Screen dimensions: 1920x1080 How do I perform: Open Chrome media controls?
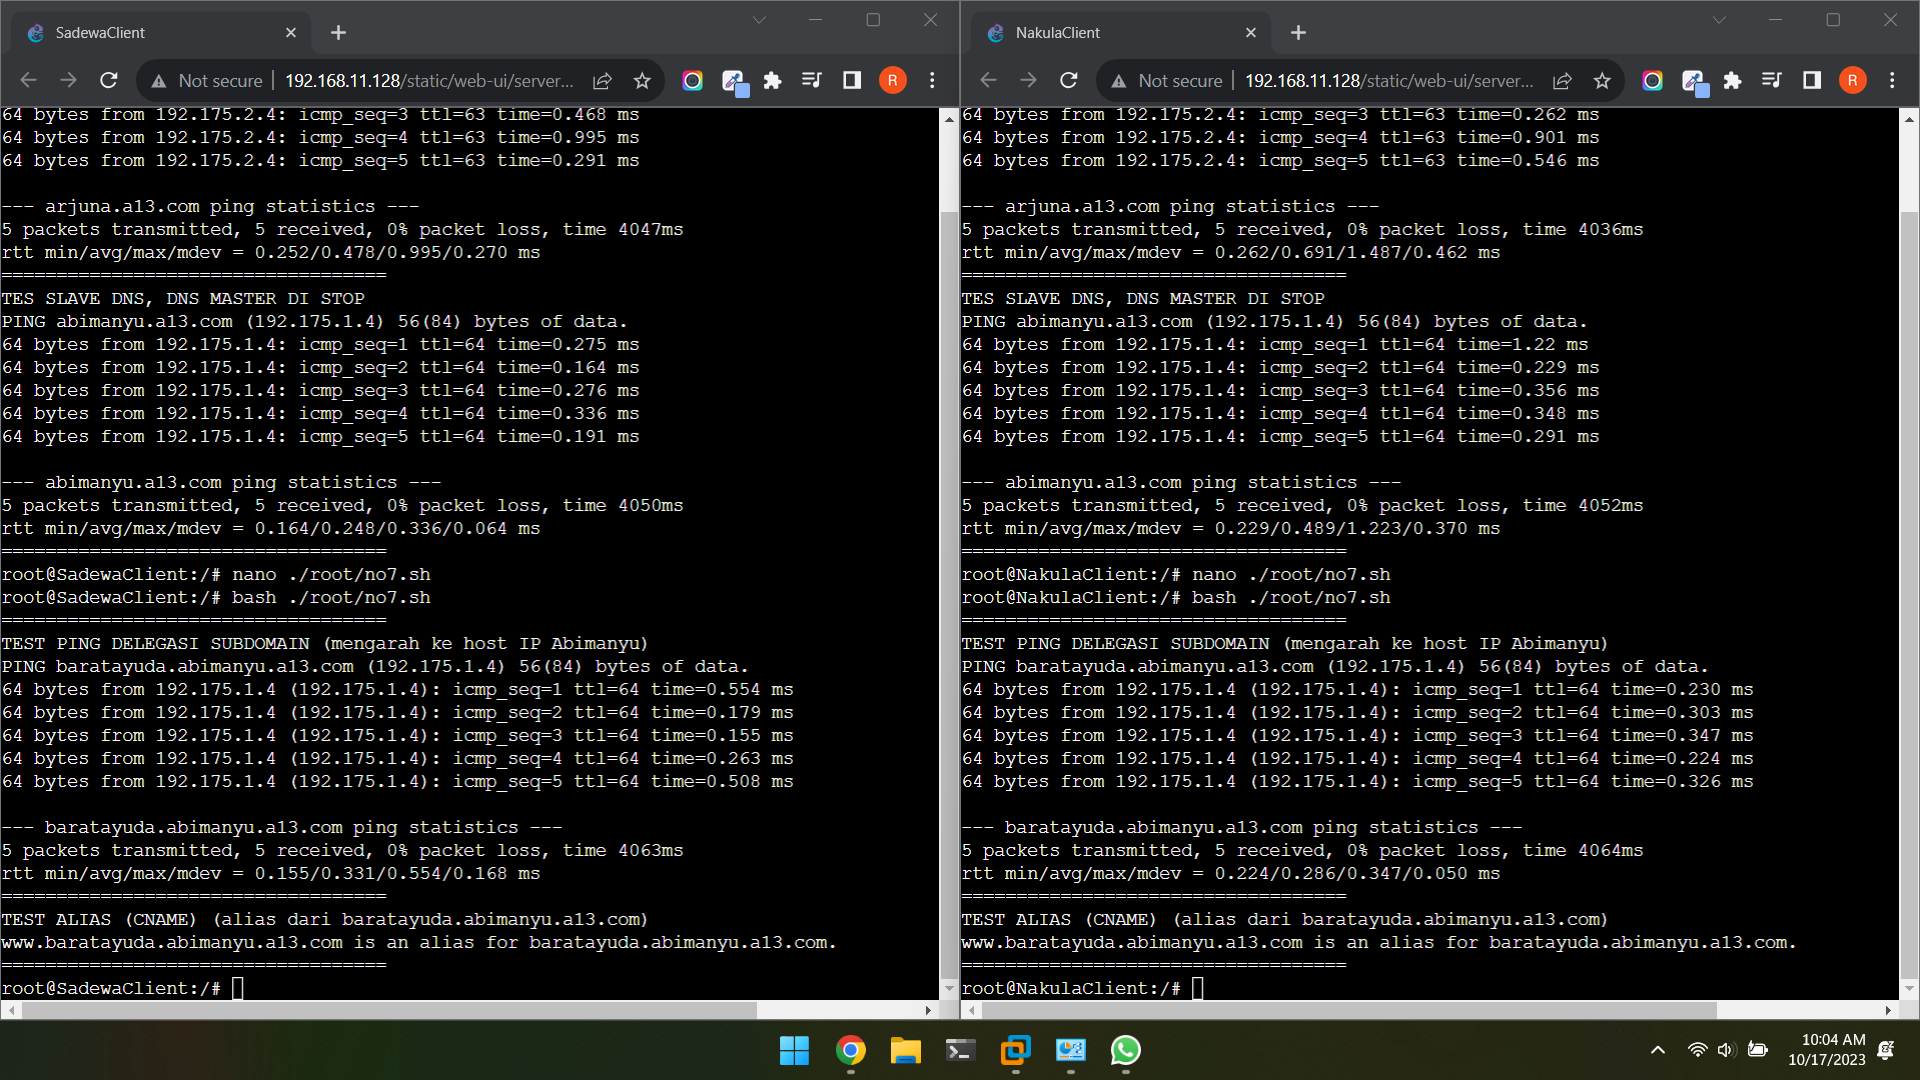(812, 80)
